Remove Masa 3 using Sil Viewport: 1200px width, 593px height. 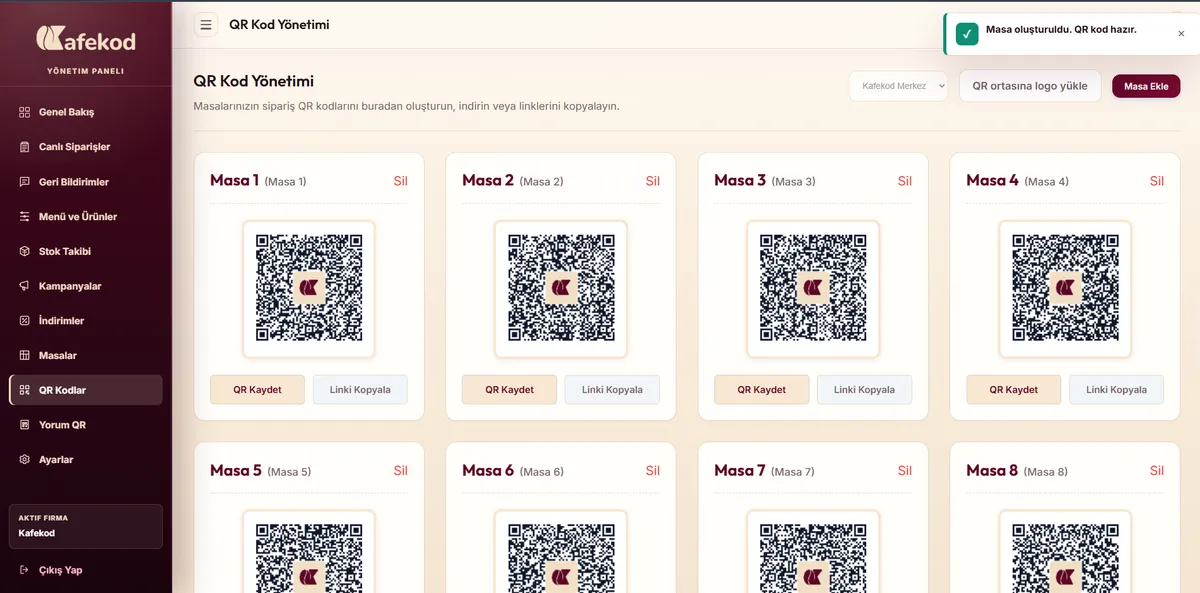coord(904,181)
